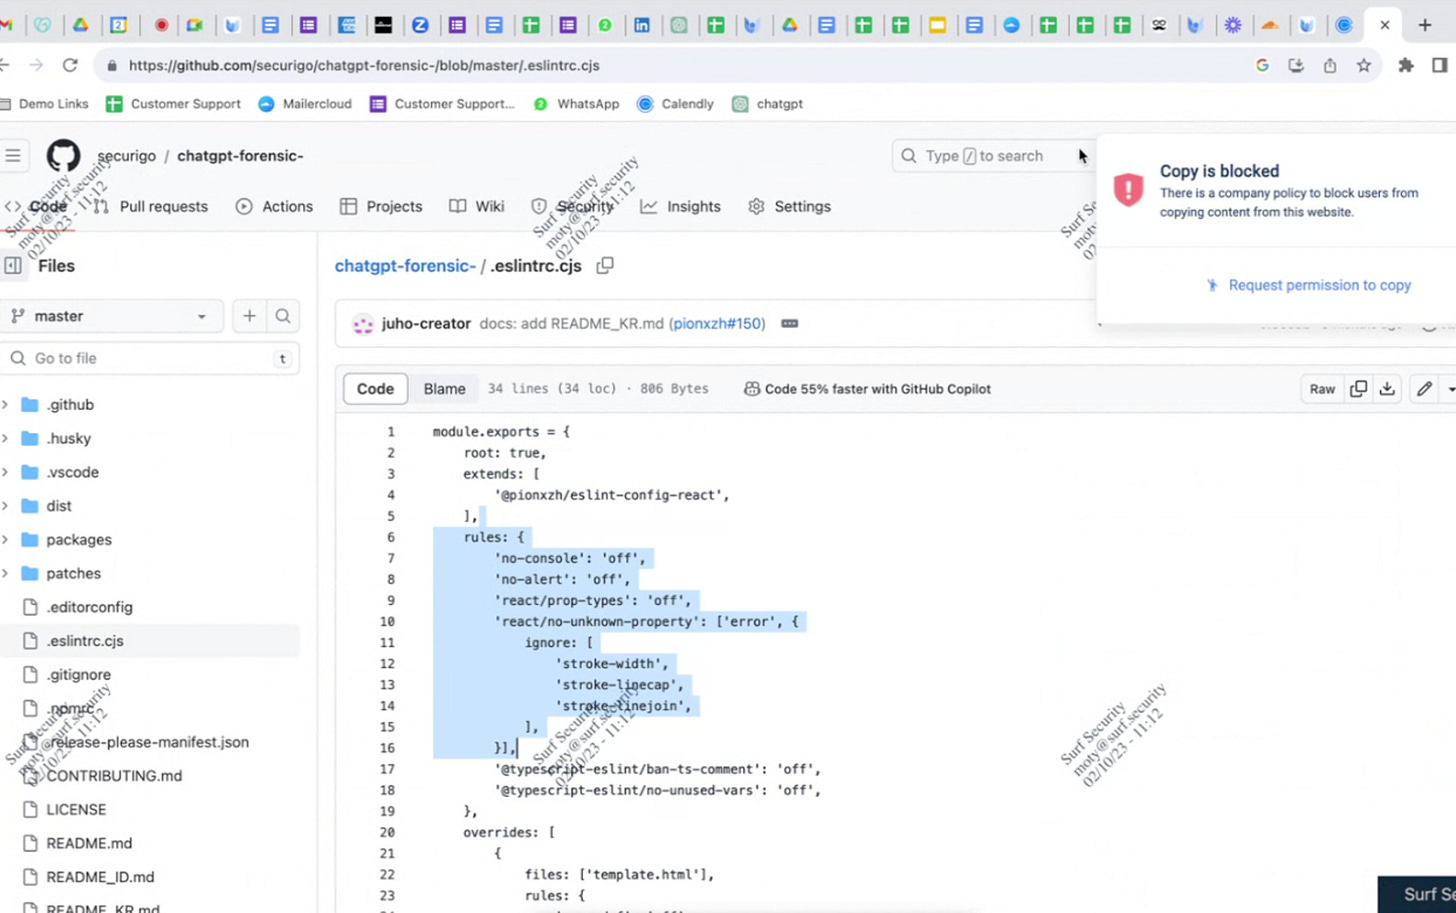1456x913 pixels.
Task: Open .gitignore in file tree
Action: tap(78, 675)
